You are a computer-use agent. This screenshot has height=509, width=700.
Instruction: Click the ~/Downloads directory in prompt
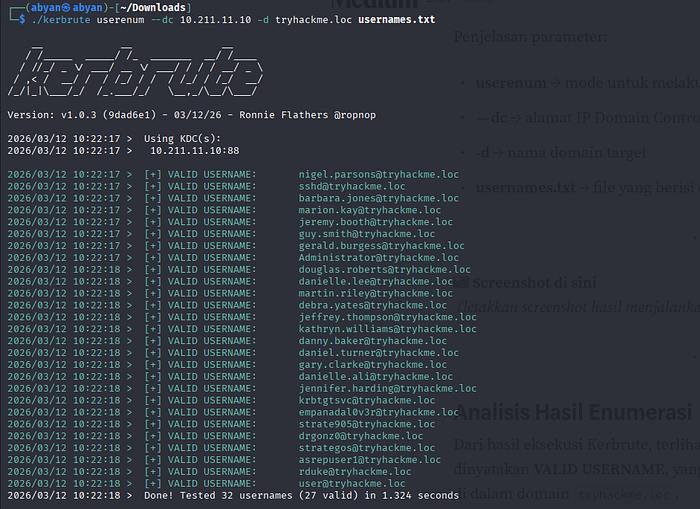point(153,8)
